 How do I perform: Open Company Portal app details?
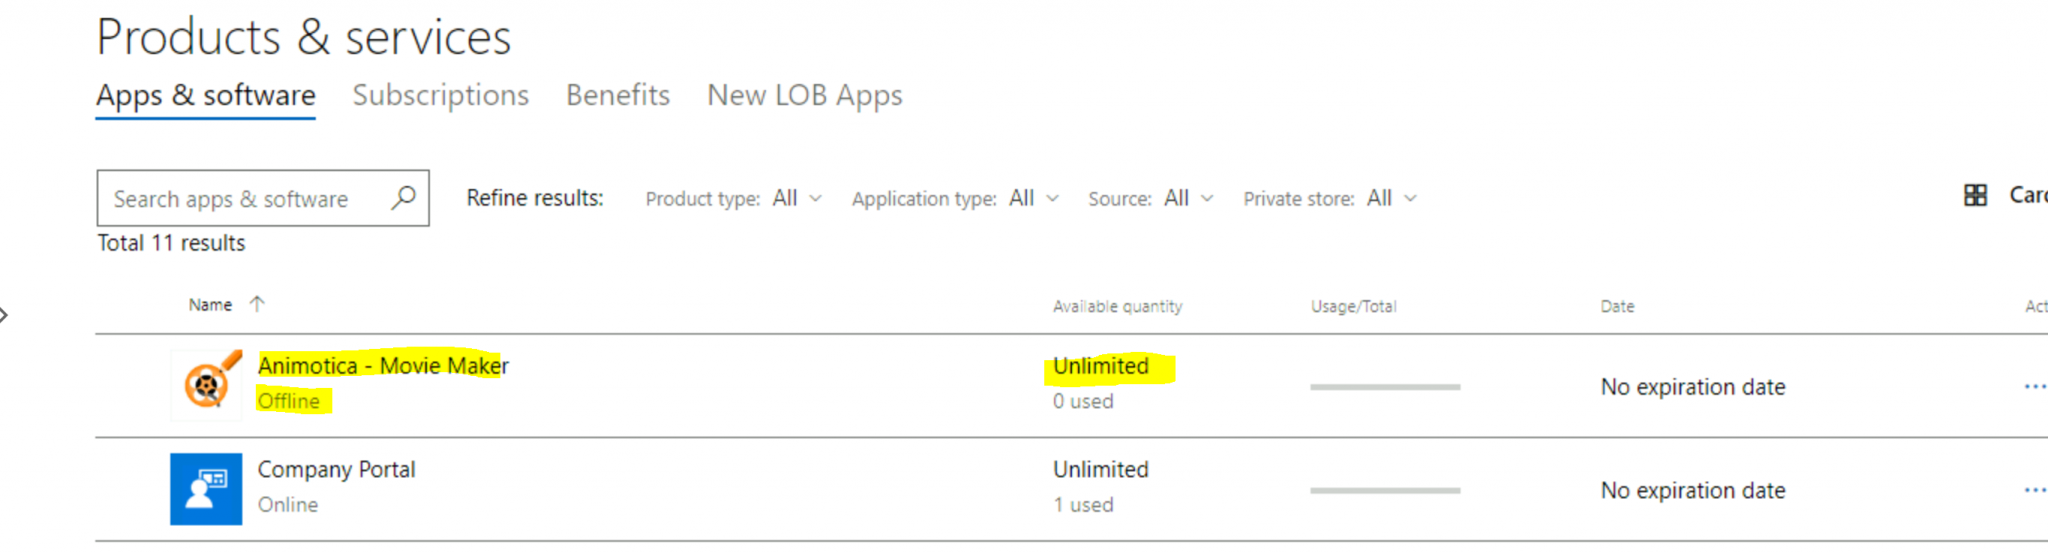click(x=336, y=469)
